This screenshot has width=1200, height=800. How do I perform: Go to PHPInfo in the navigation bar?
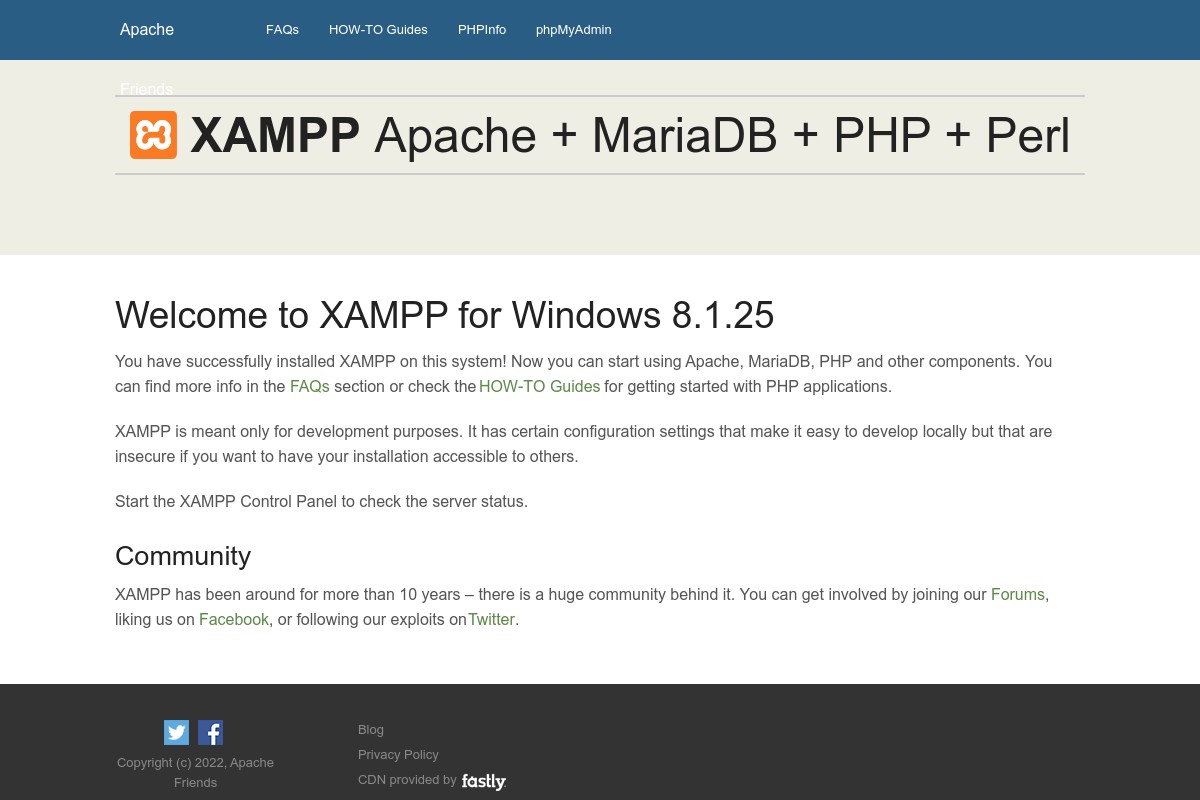coord(482,30)
